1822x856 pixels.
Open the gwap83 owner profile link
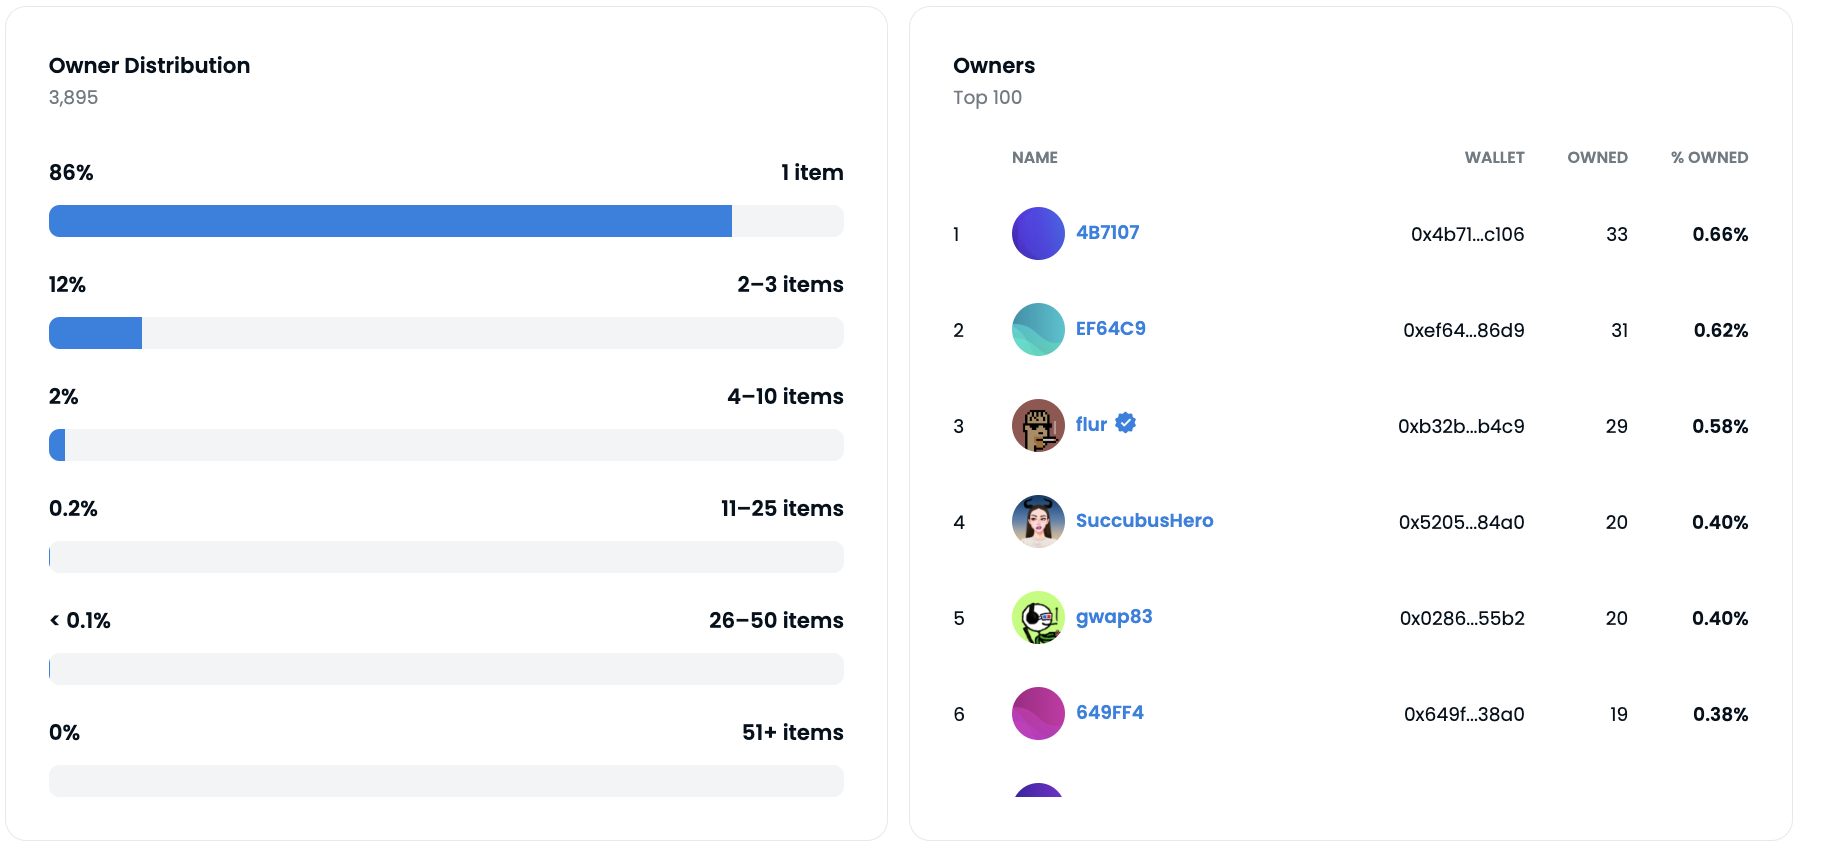1114,616
